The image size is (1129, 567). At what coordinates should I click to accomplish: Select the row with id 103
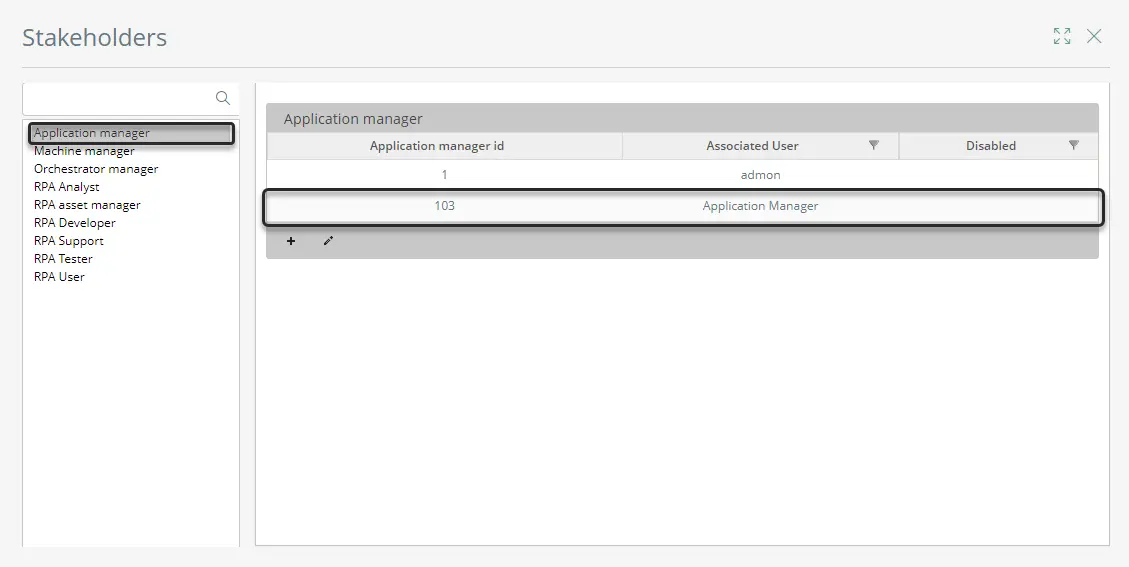[x=683, y=206]
